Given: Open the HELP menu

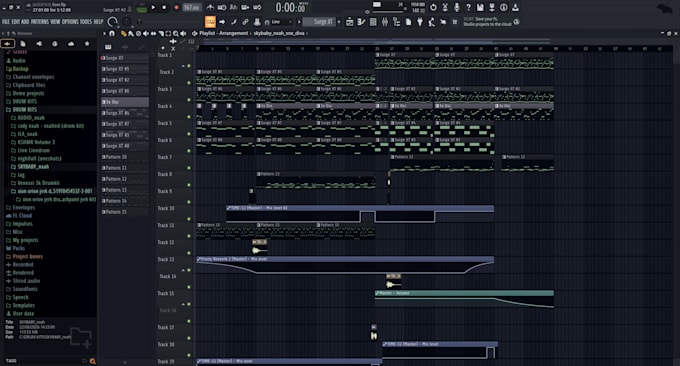Looking at the screenshot, I should 98,22.
